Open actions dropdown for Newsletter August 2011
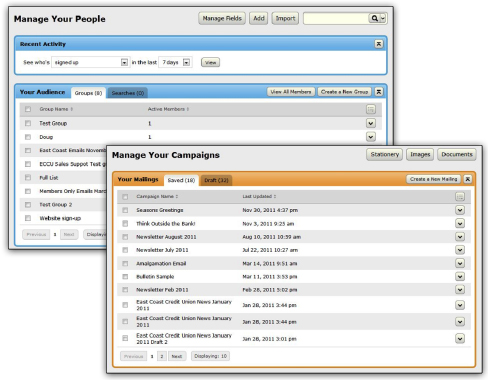 (460, 237)
